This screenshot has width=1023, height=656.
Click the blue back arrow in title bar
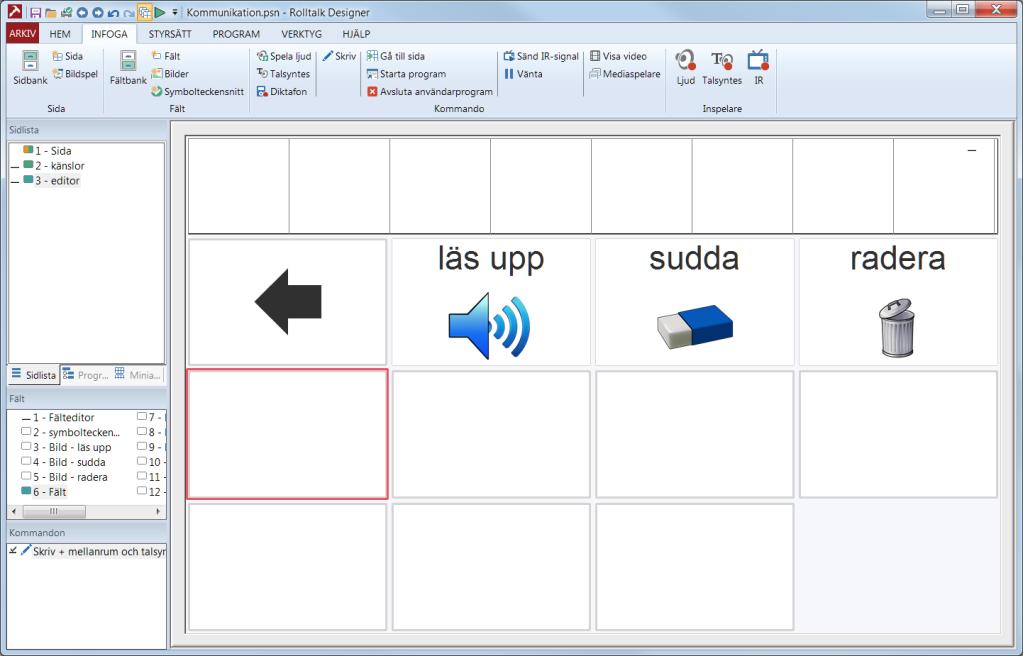(82, 12)
